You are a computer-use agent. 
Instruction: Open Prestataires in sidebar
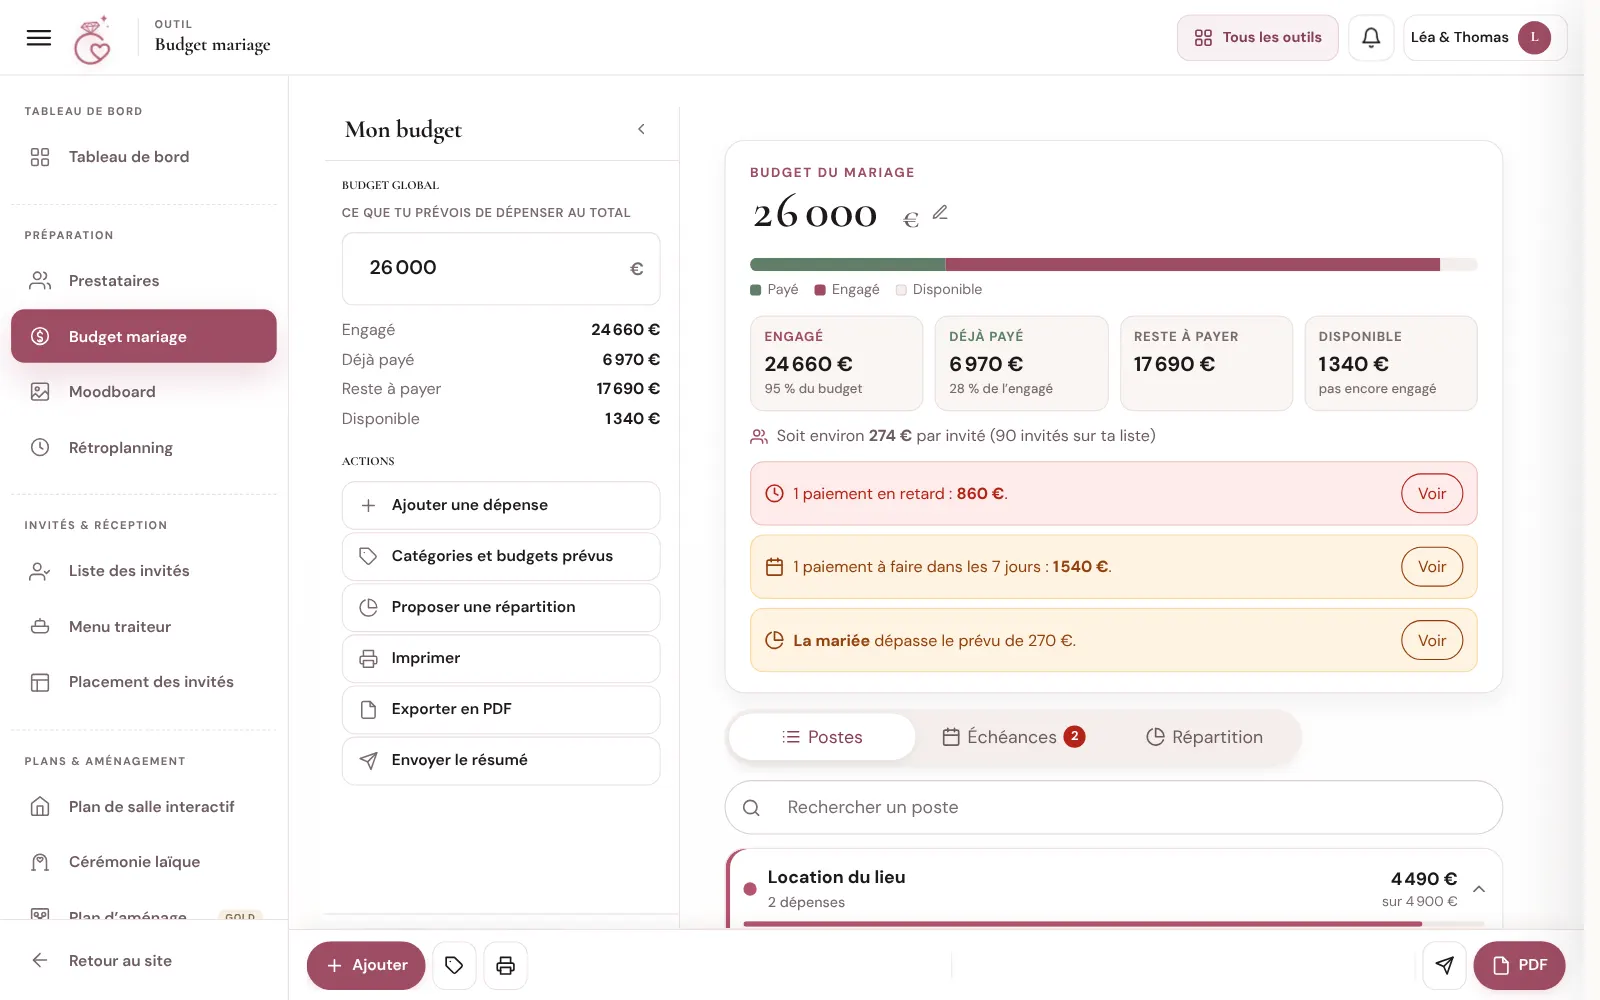click(144, 281)
